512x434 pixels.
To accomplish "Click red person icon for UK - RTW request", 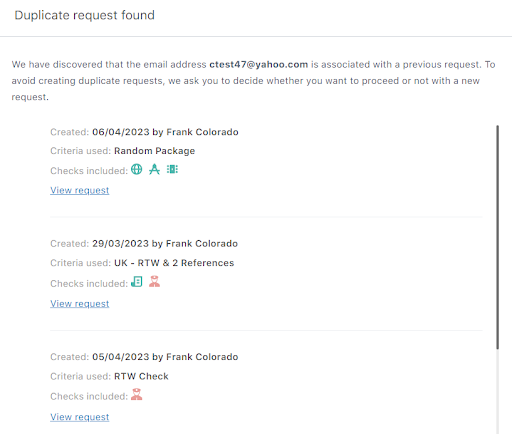I will [x=154, y=282].
